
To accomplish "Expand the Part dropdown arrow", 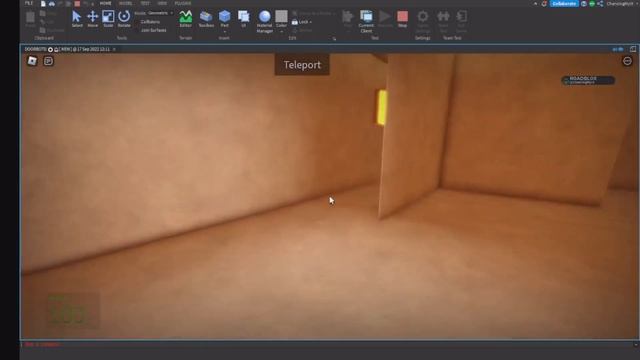I will click(224, 31).
